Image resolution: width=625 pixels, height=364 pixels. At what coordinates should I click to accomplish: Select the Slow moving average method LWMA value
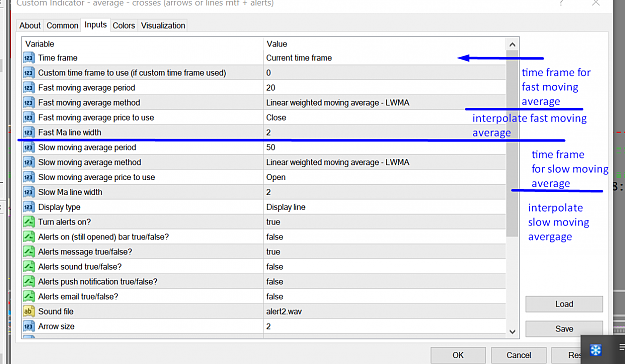point(338,162)
